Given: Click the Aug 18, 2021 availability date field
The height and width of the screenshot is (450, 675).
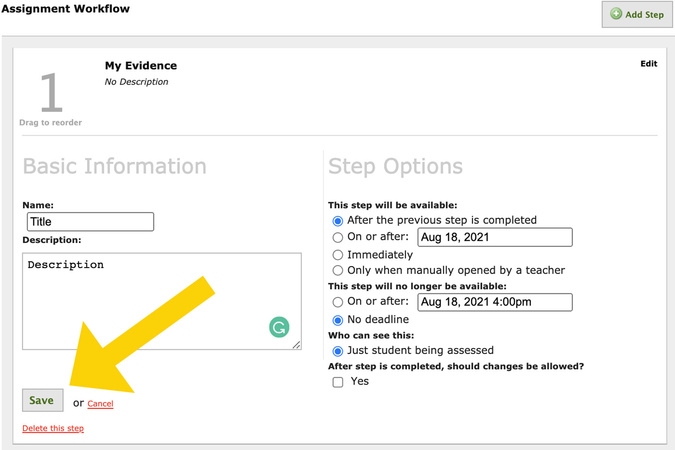Looking at the screenshot, I should (495, 237).
